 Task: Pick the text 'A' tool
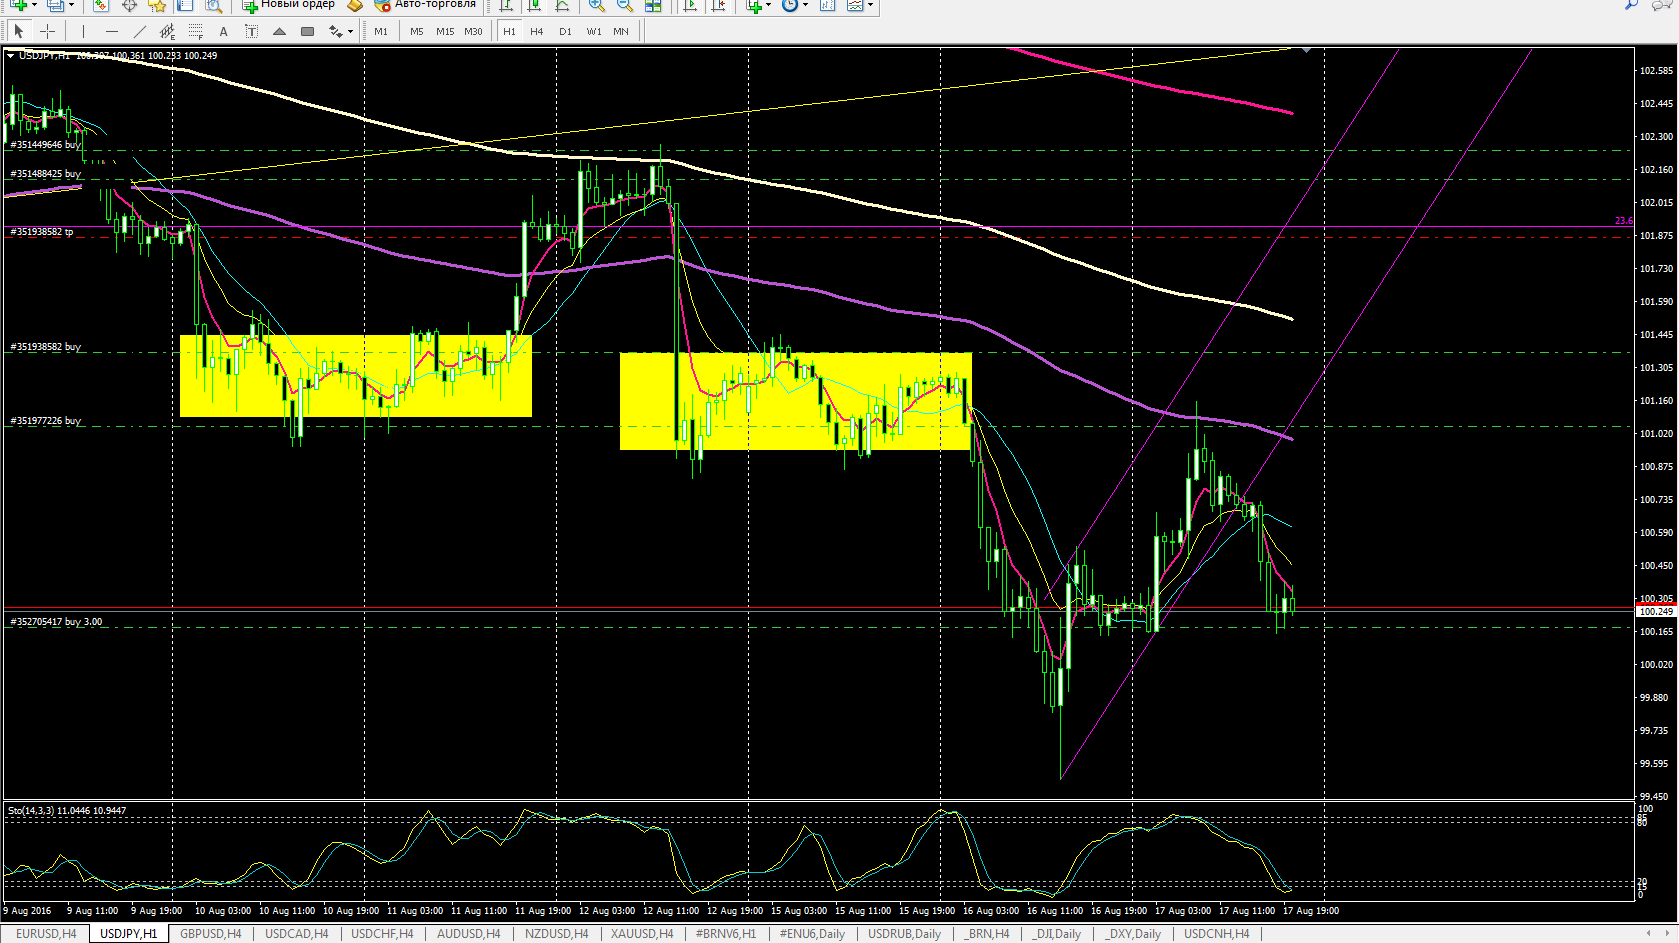223,31
